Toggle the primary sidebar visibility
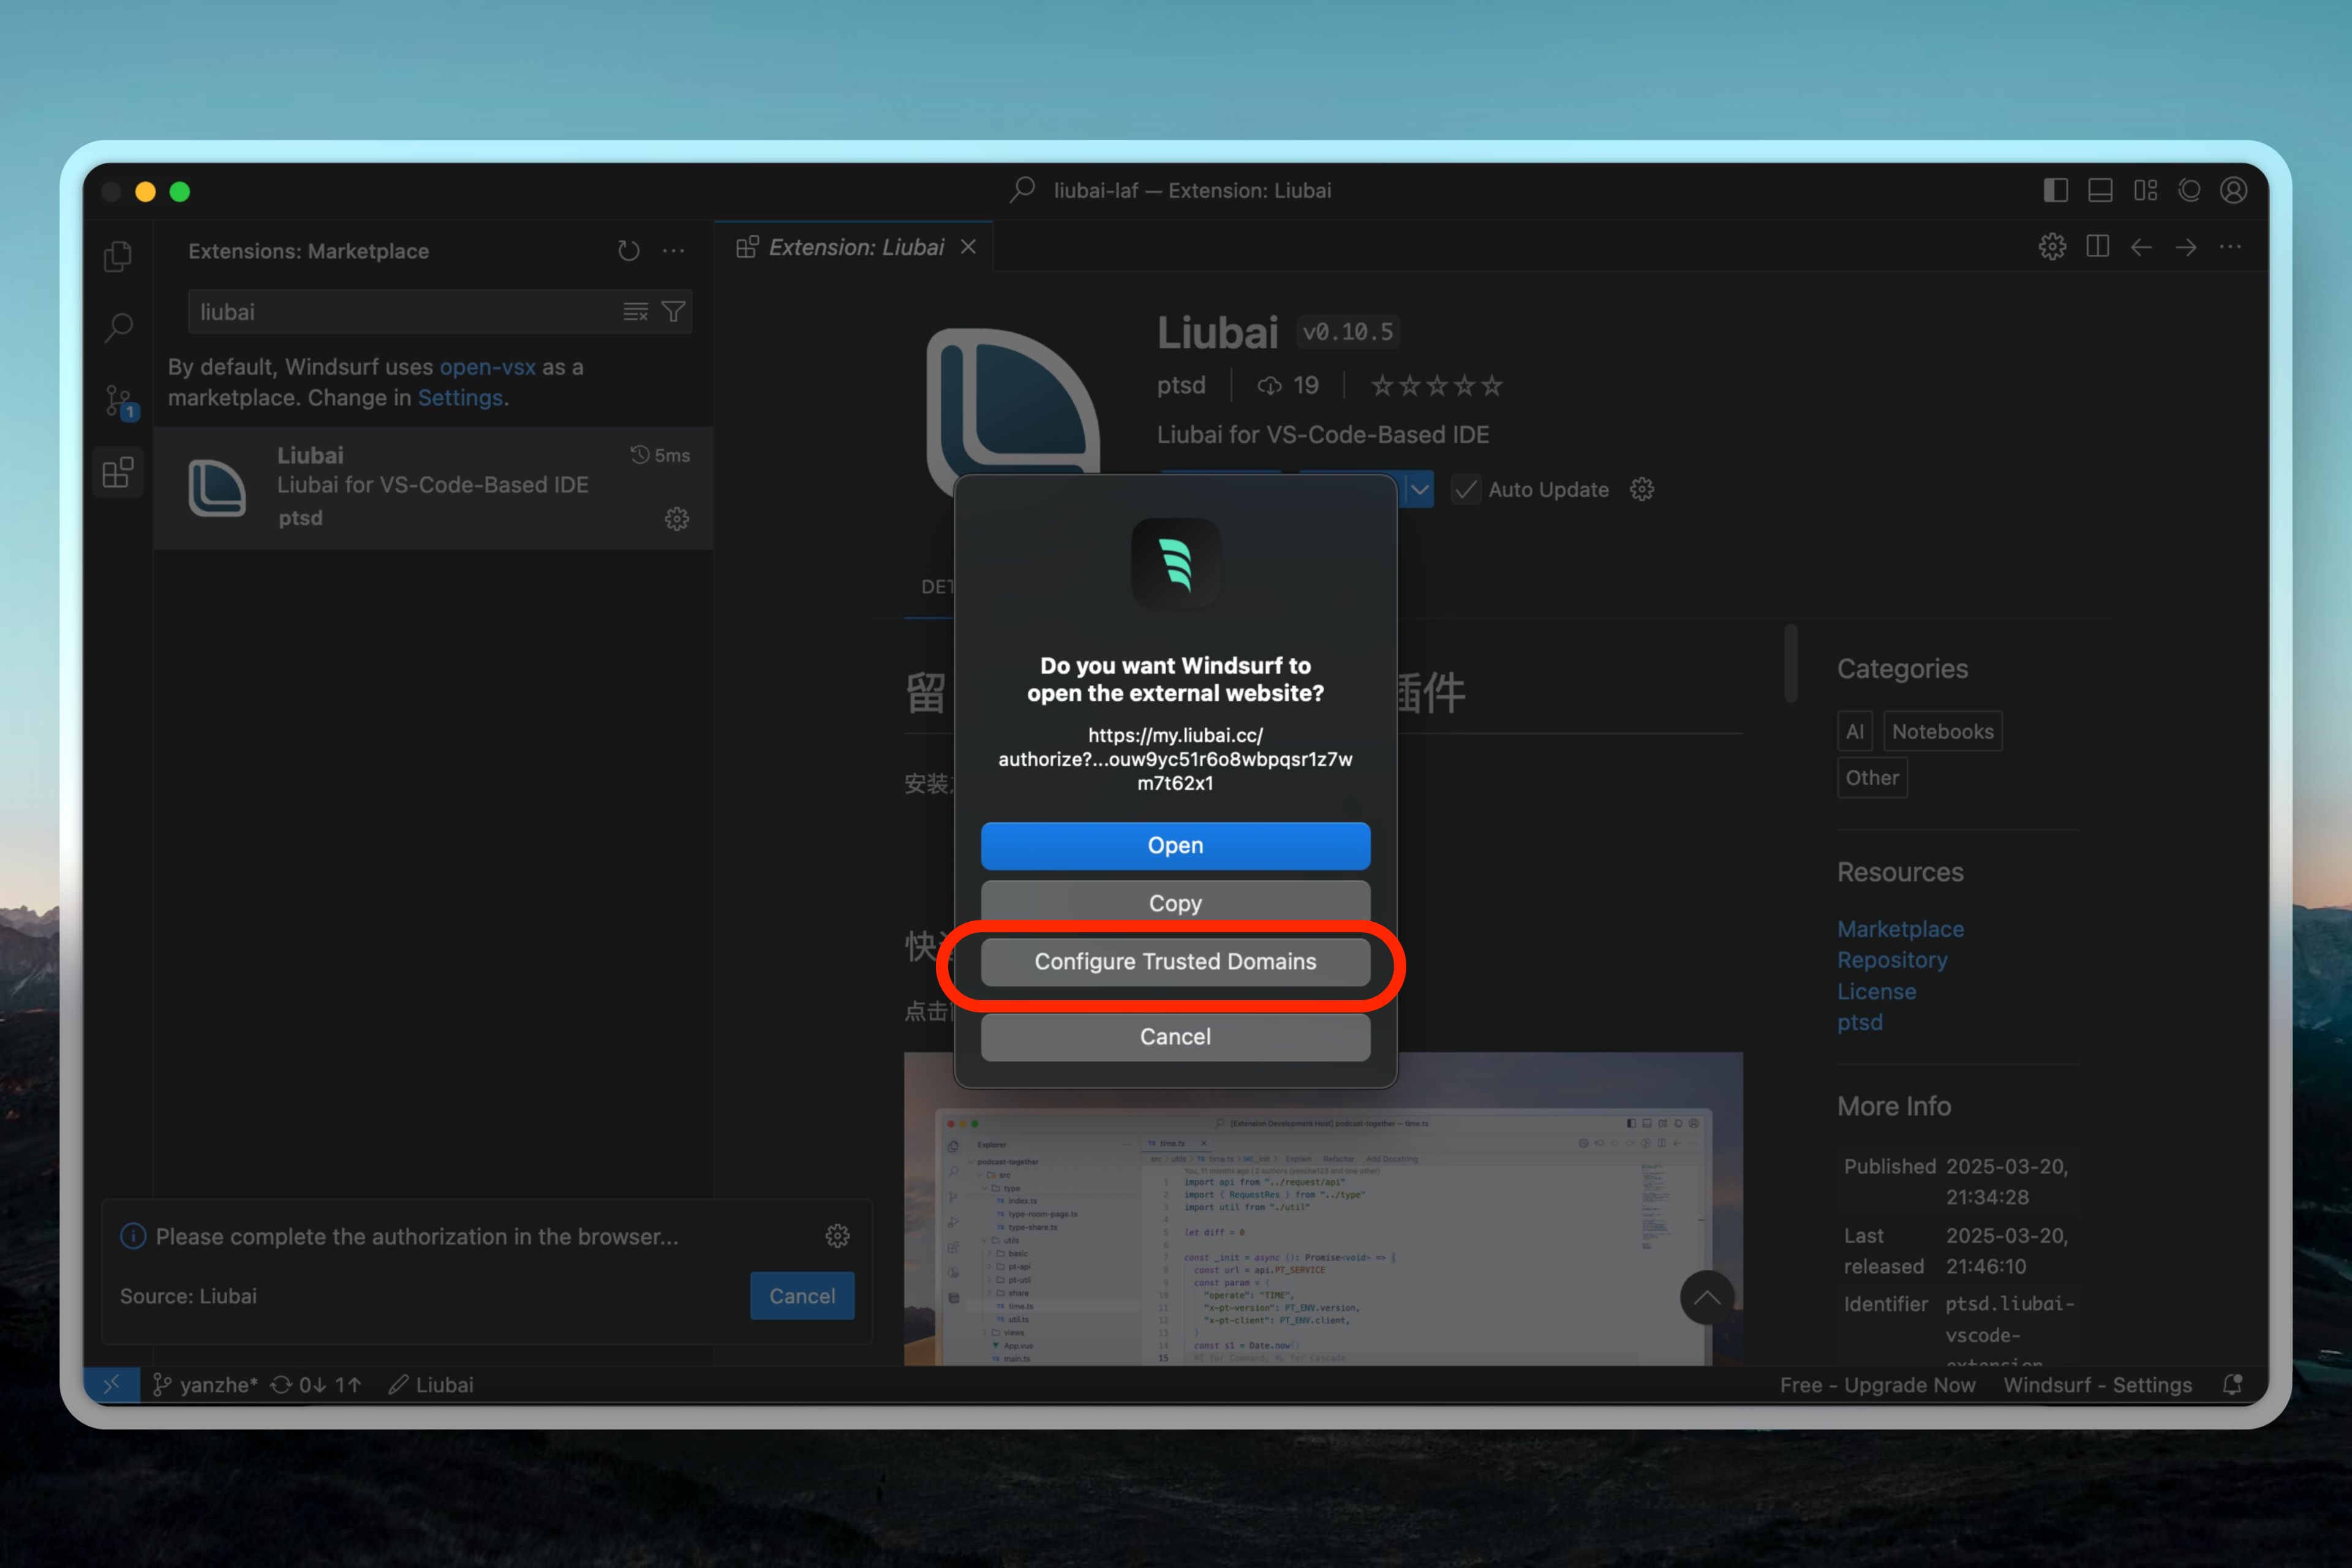The height and width of the screenshot is (1568, 2352). pyautogui.click(x=2055, y=190)
